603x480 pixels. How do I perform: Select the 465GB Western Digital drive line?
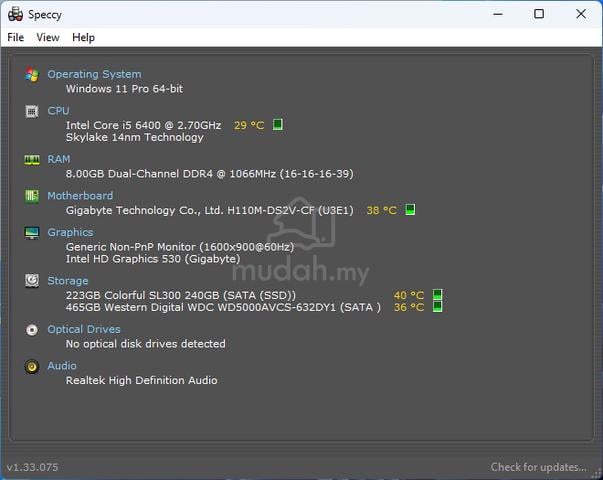tap(223, 307)
